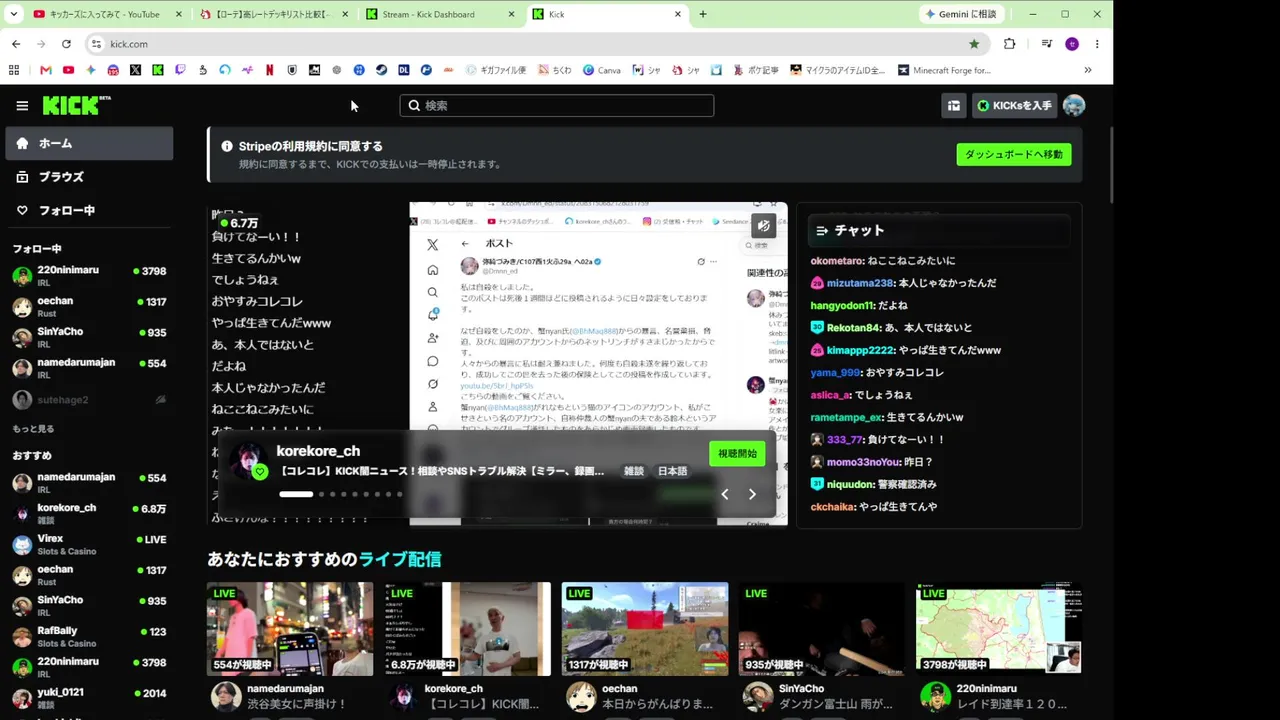
Task: Go back to the previous page
Action: pyautogui.click(x=16, y=44)
